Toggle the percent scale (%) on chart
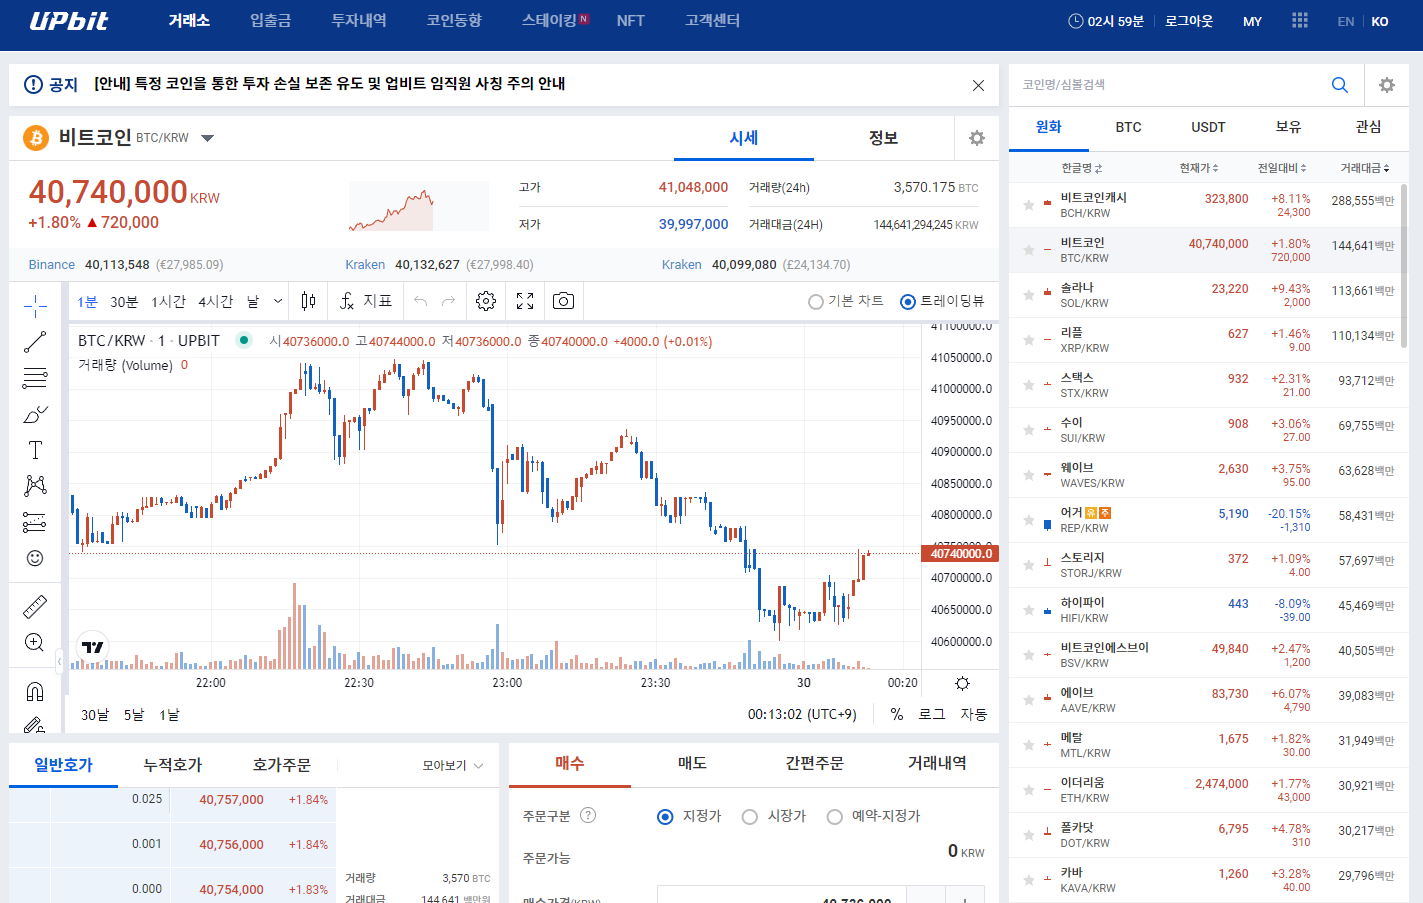 pos(897,714)
